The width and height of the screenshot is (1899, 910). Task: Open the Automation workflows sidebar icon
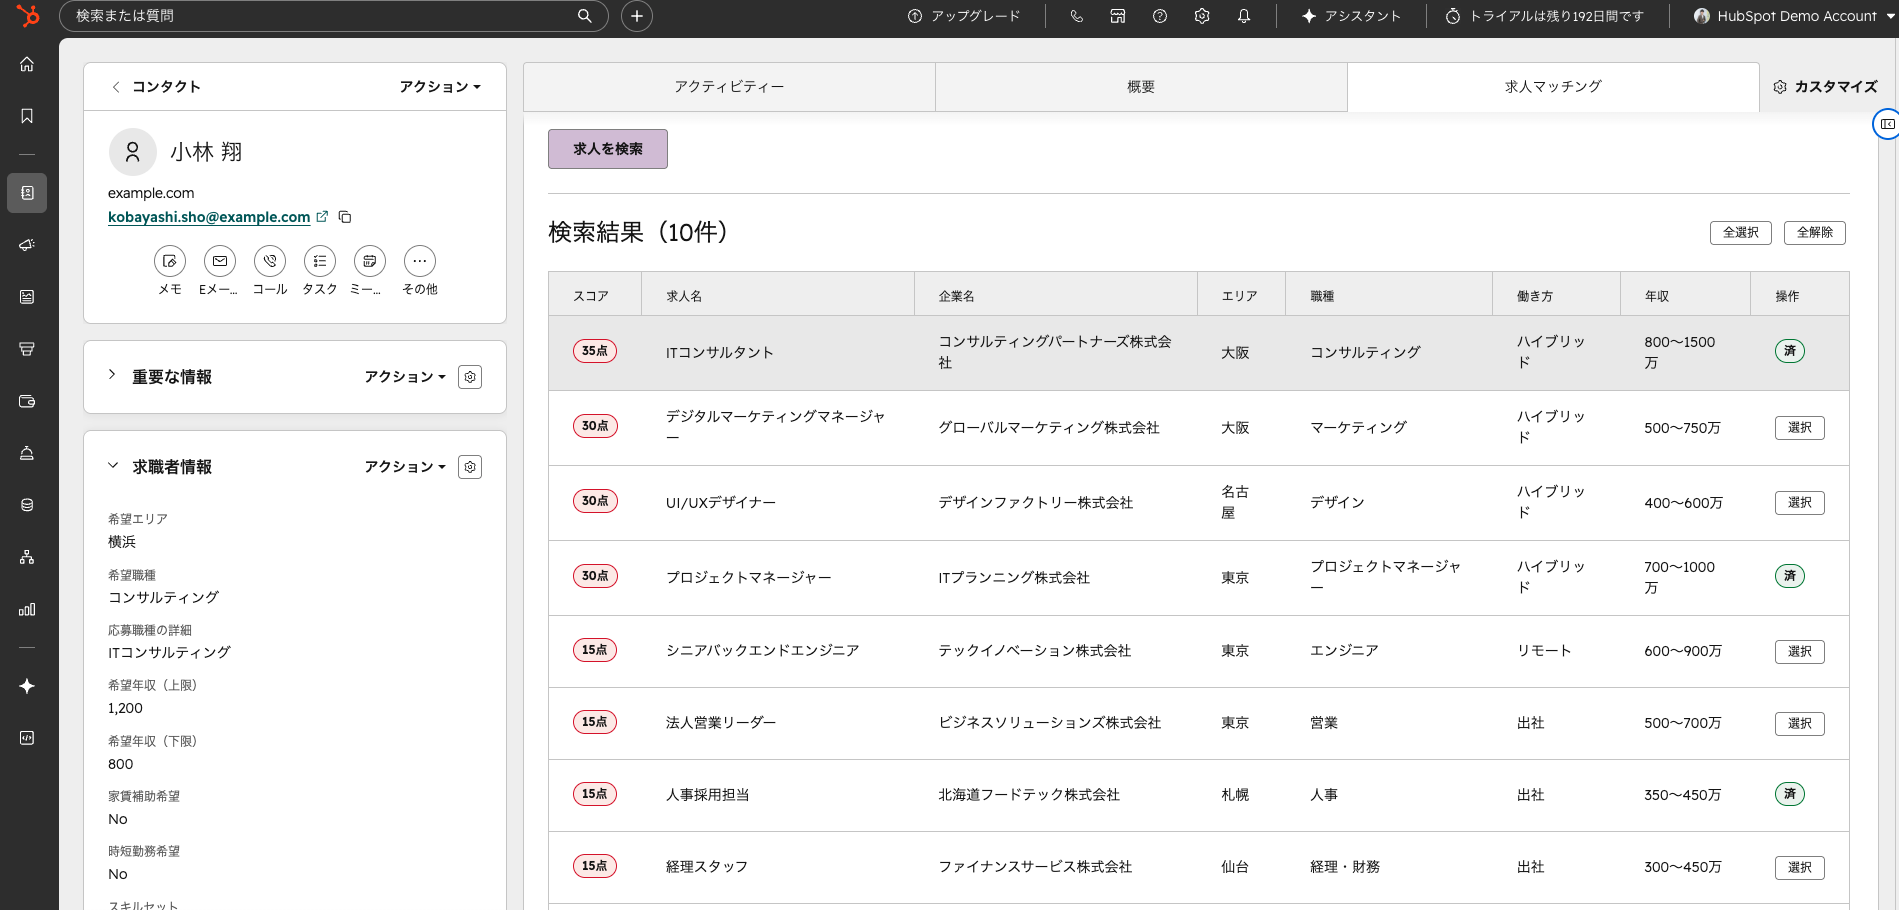[x=27, y=557]
